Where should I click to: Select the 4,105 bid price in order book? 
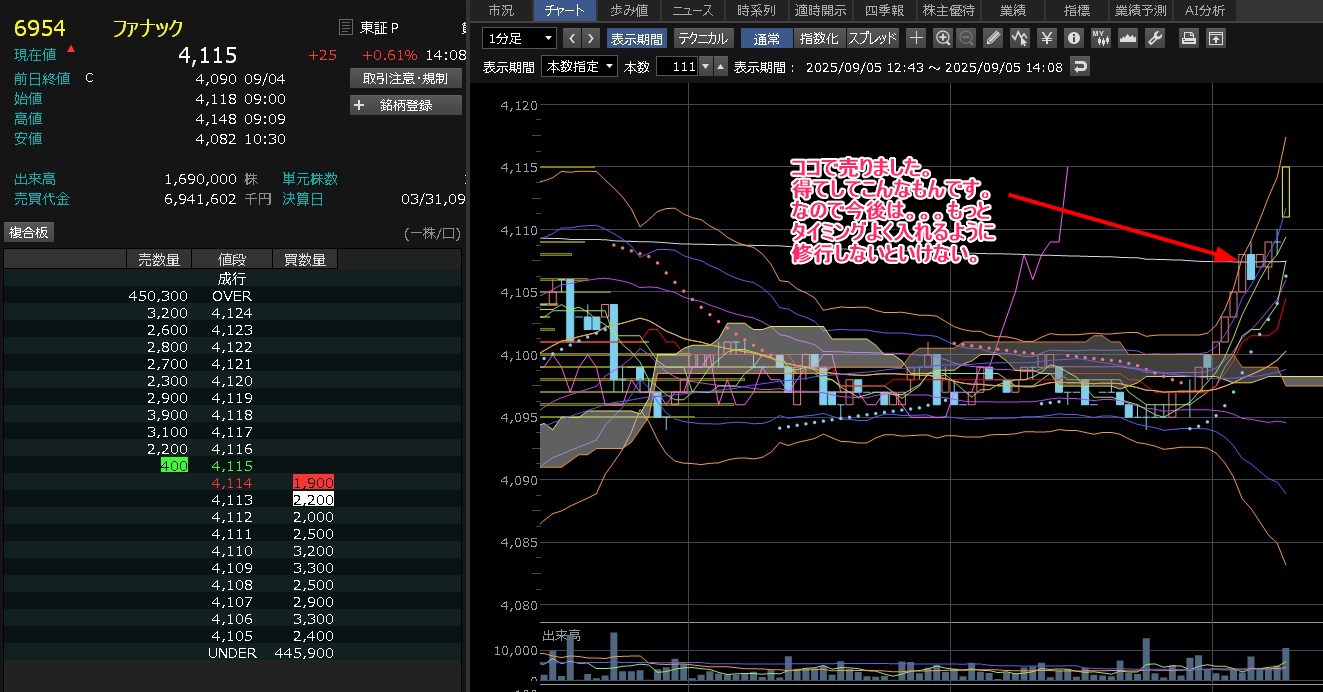pos(232,636)
